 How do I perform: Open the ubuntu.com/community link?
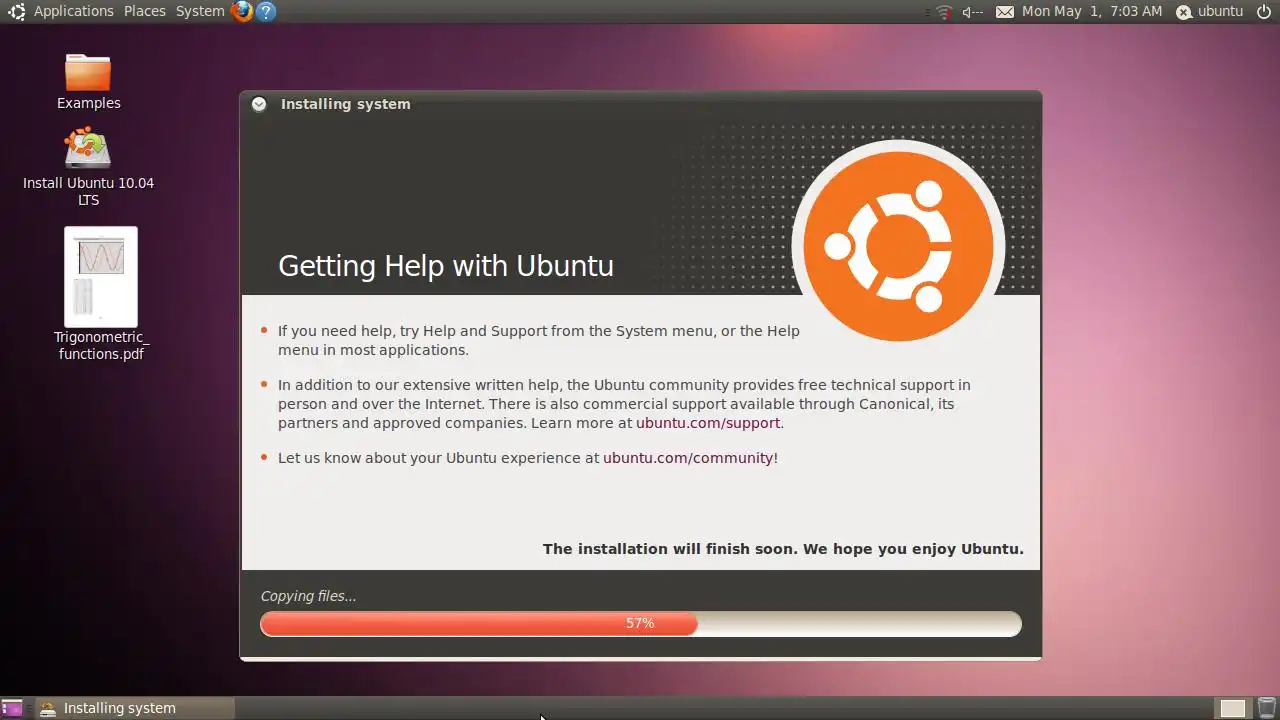pos(688,458)
